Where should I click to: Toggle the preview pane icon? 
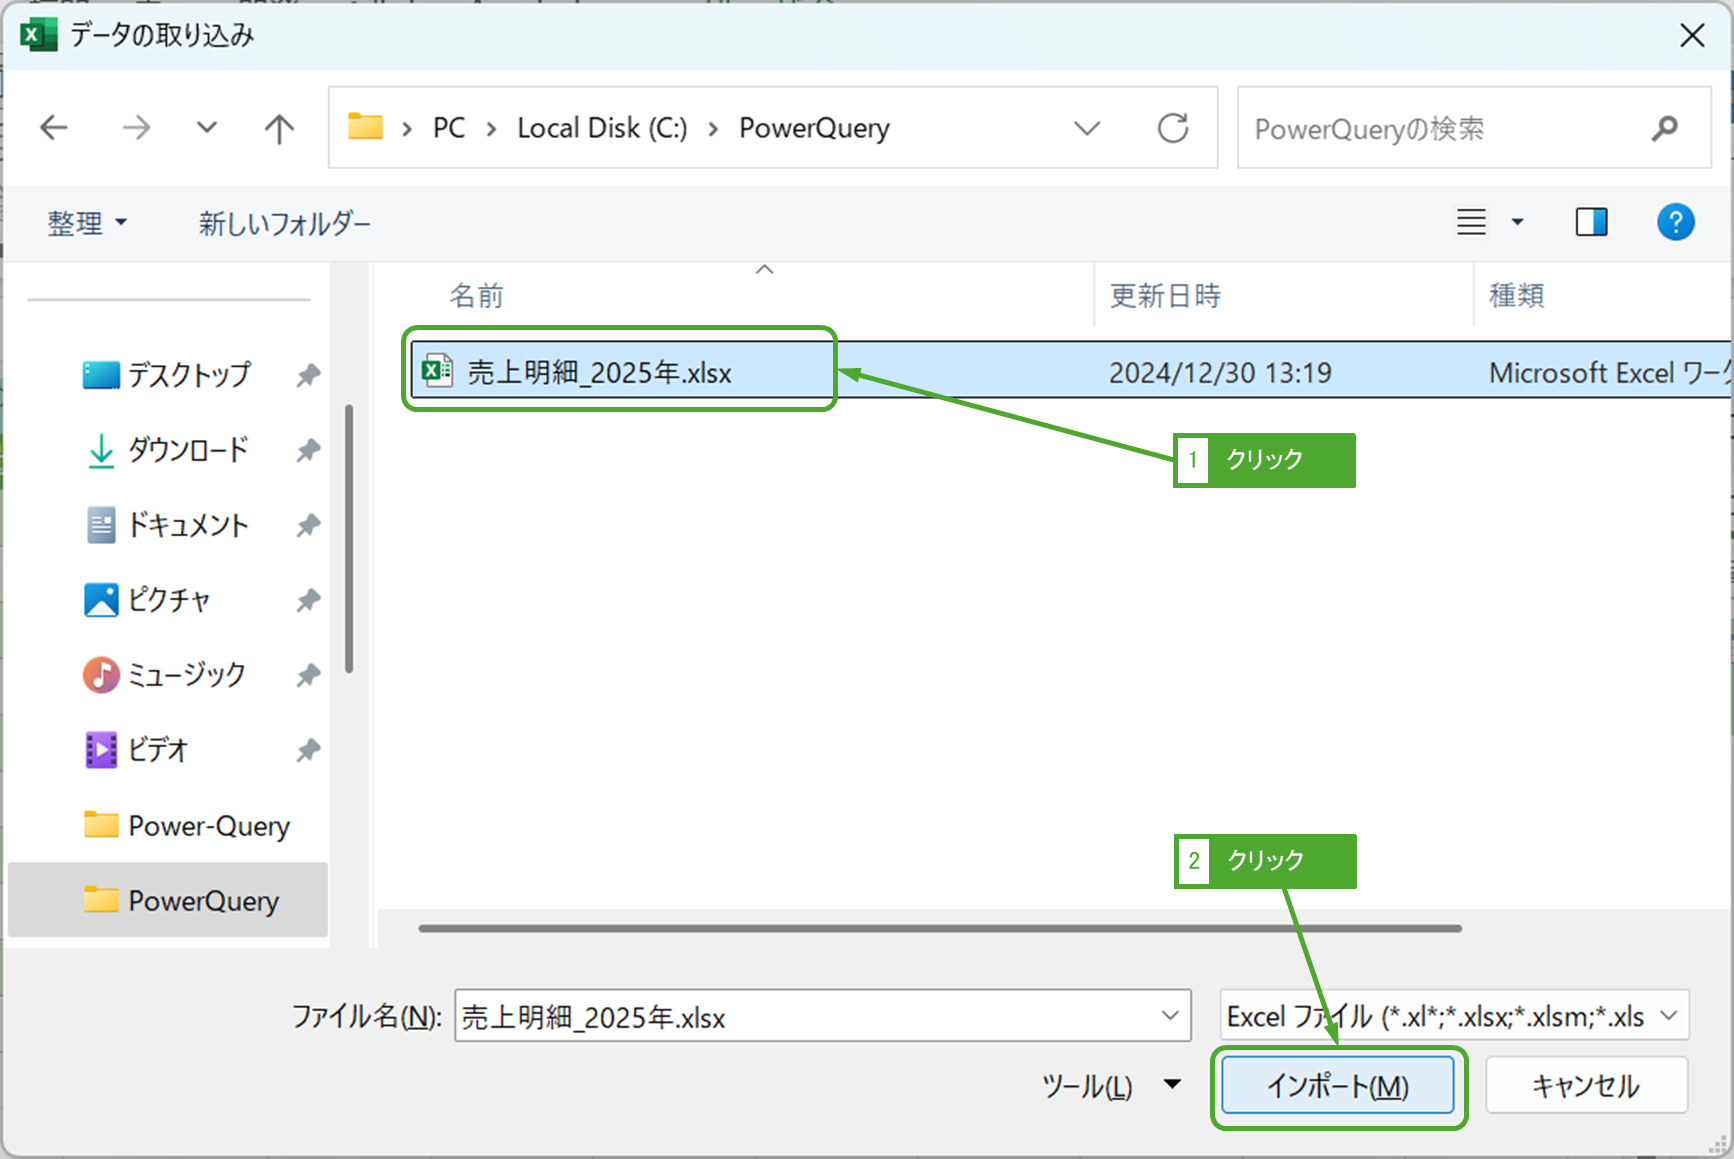click(1591, 222)
